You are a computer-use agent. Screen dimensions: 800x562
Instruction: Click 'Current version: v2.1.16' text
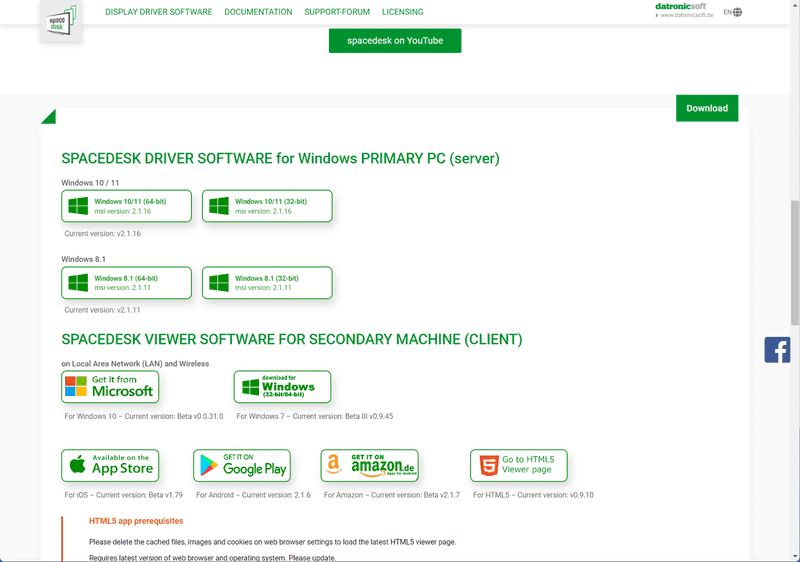(x=103, y=234)
